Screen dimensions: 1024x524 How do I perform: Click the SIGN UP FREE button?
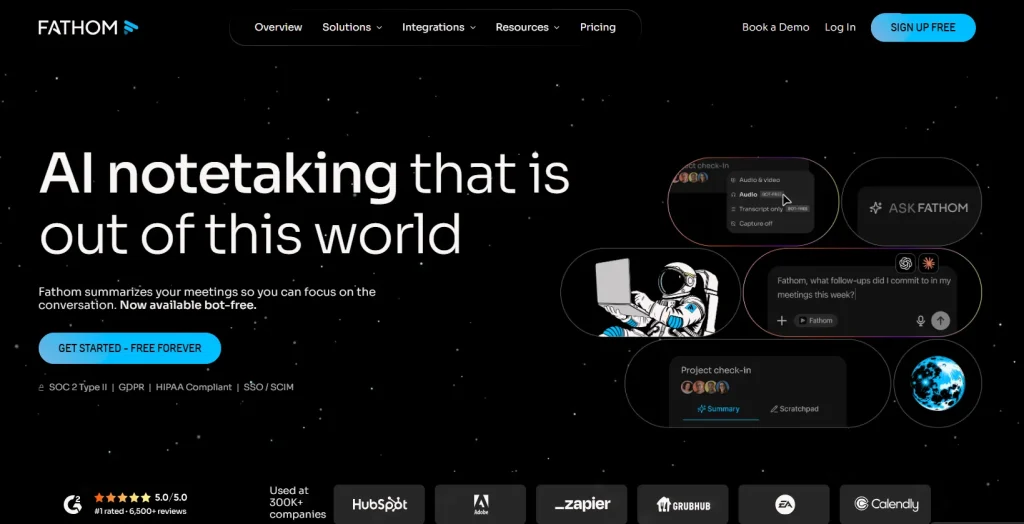click(x=923, y=27)
